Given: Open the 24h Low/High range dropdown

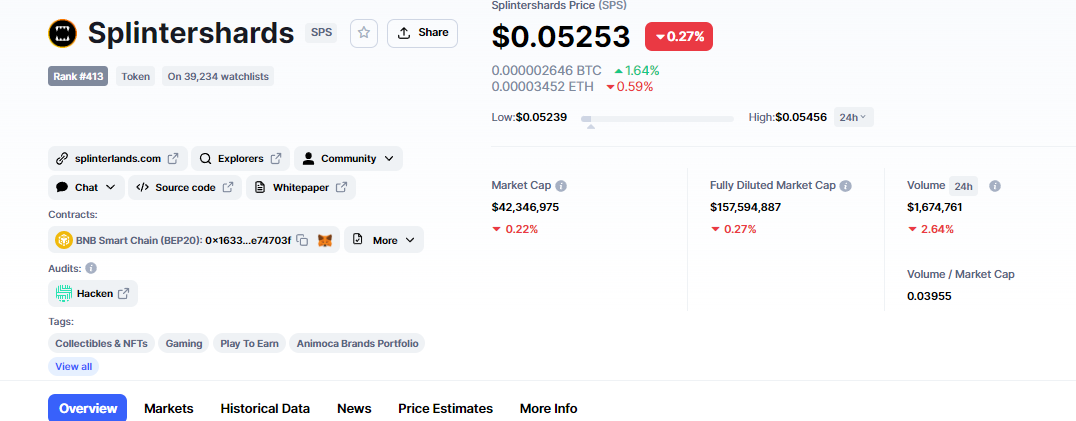Looking at the screenshot, I should coord(853,117).
